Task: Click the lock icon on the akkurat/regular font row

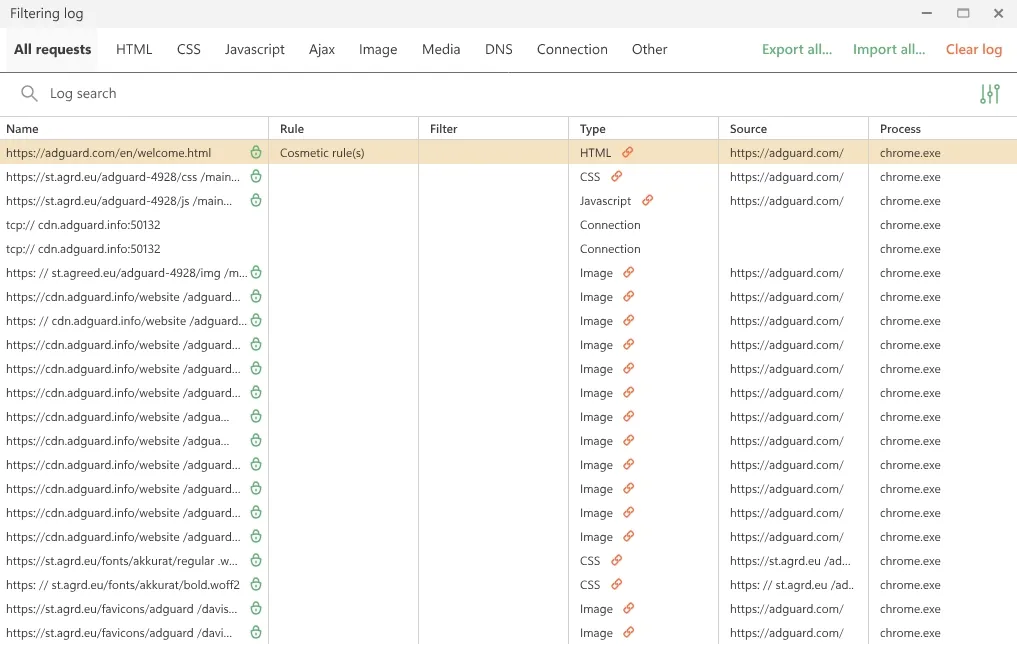Action: [x=256, y=561]
